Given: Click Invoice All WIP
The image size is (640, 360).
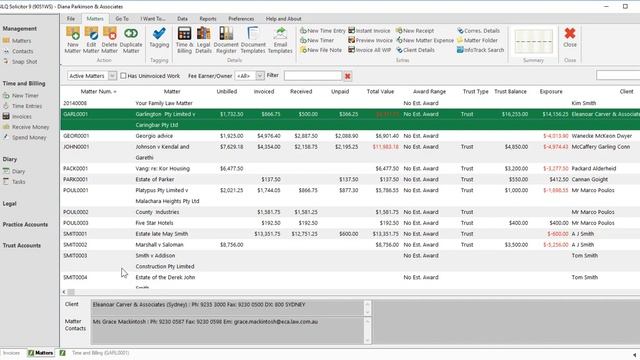Looking at the screenshot, I should pyautogui.click(x=369, y=50).
